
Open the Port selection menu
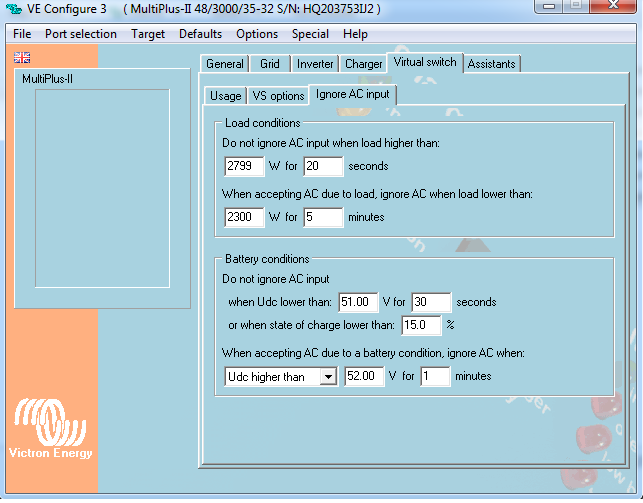[81, 34]
